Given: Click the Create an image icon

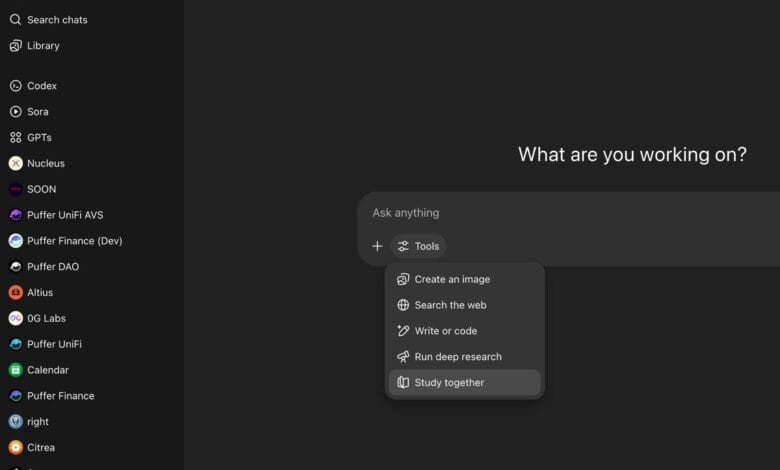Looking at the screenshot, I should (403, 280).
